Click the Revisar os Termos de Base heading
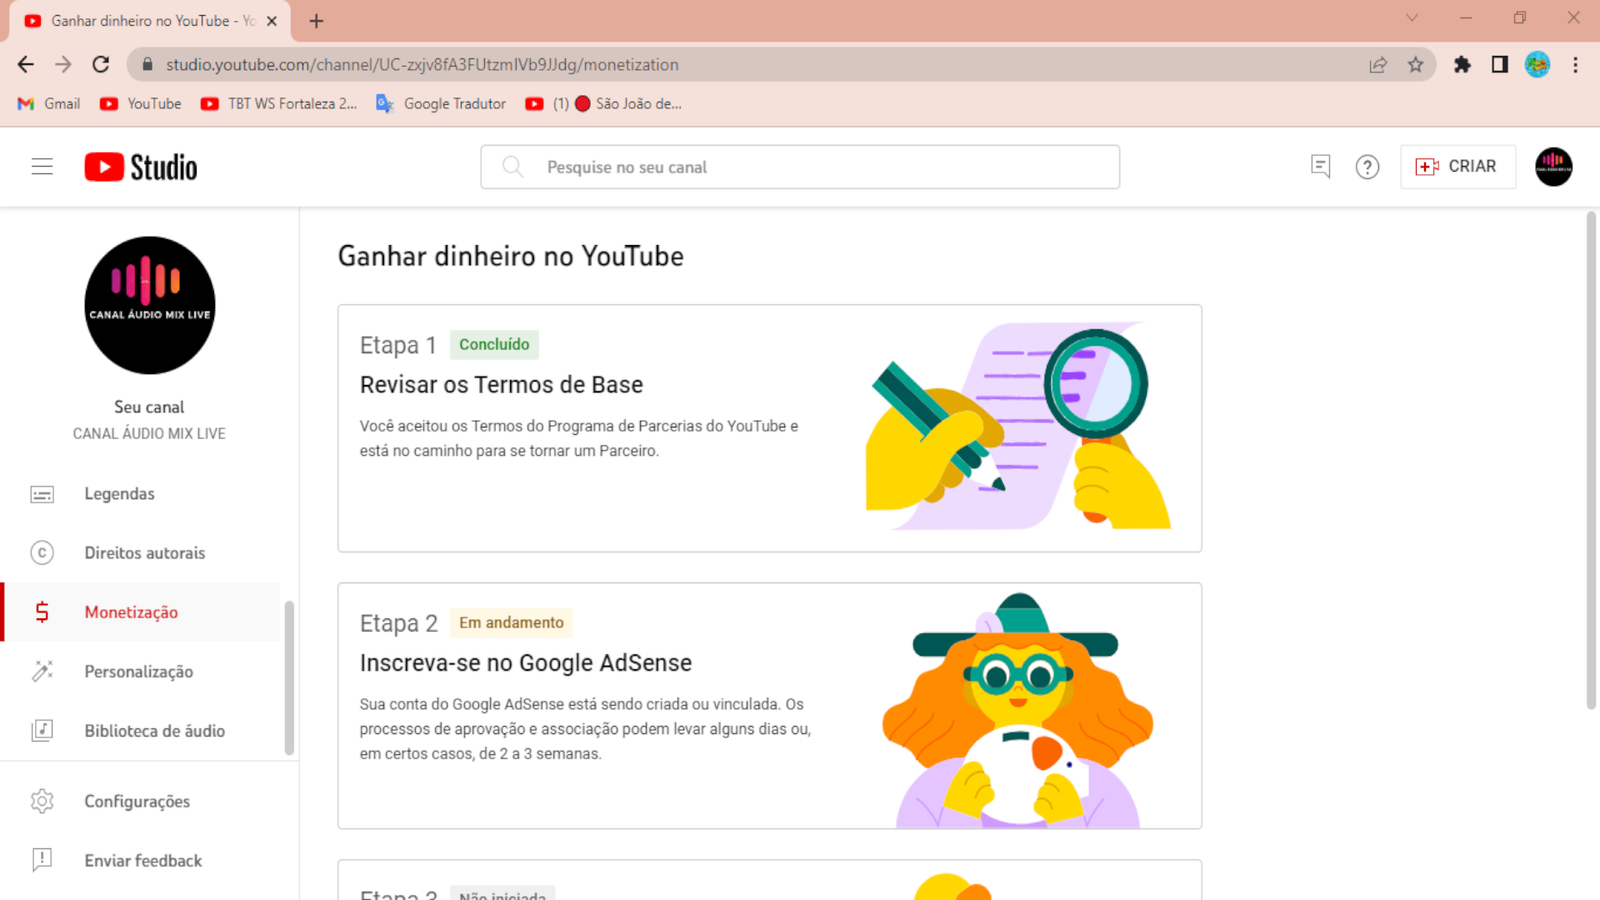 point(501,385)
